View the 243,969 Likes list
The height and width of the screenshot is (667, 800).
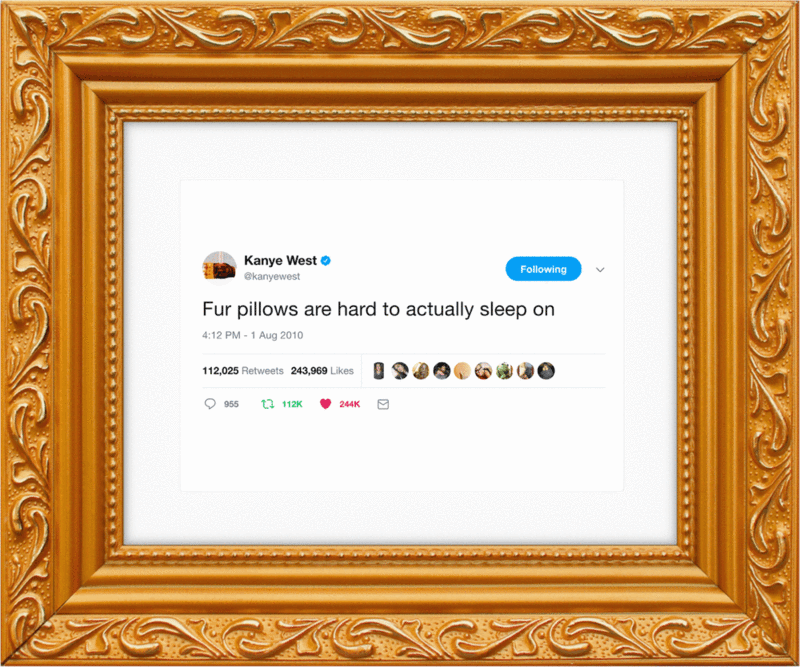pos(322,371)
